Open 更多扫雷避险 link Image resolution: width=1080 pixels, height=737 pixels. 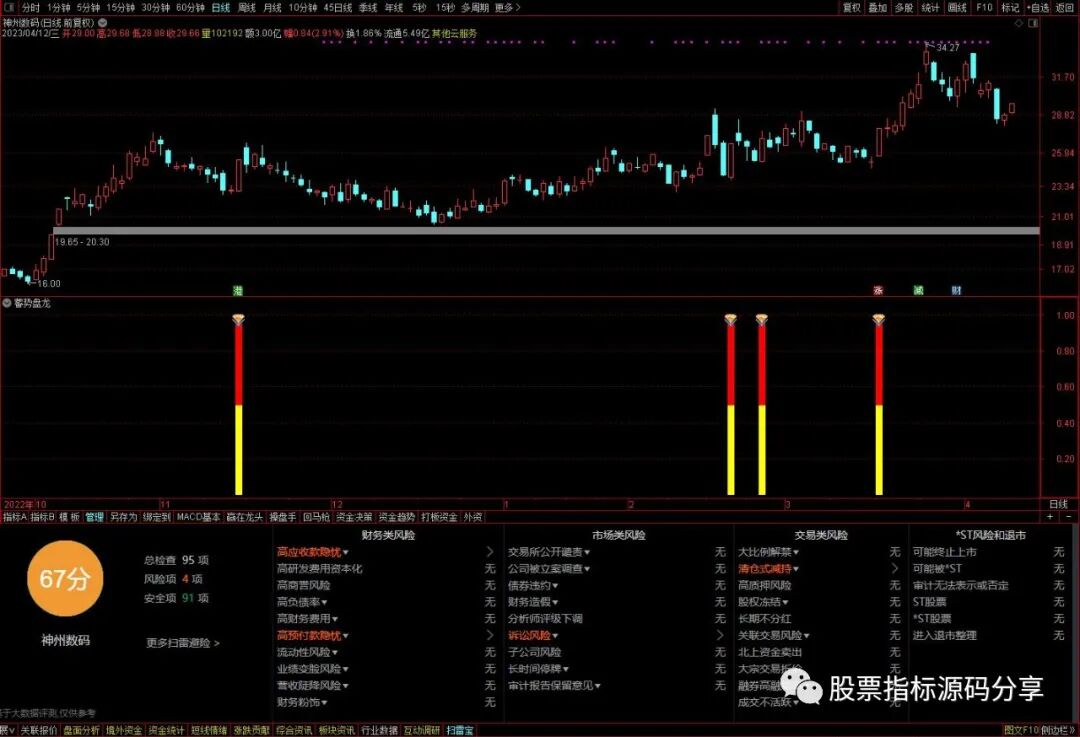(183, 643)
